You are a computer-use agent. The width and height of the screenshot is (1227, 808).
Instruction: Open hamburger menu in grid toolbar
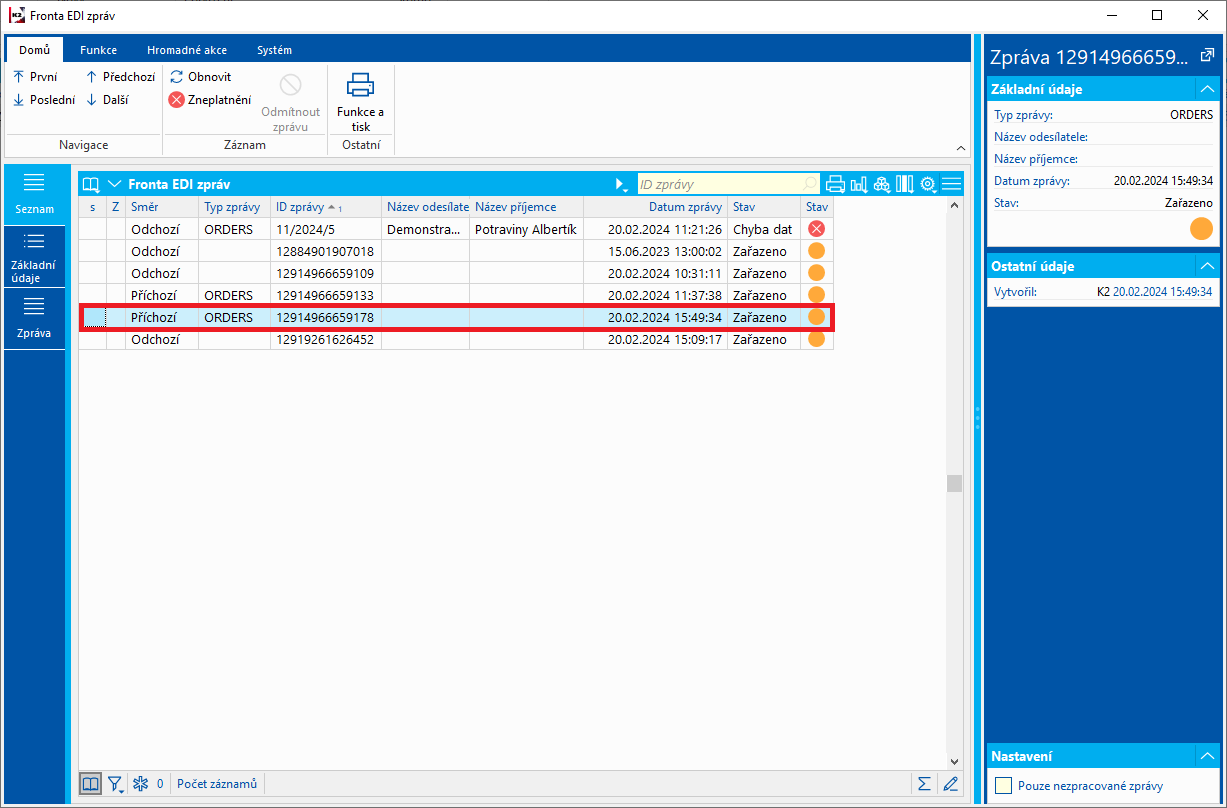tap(951, 184)
